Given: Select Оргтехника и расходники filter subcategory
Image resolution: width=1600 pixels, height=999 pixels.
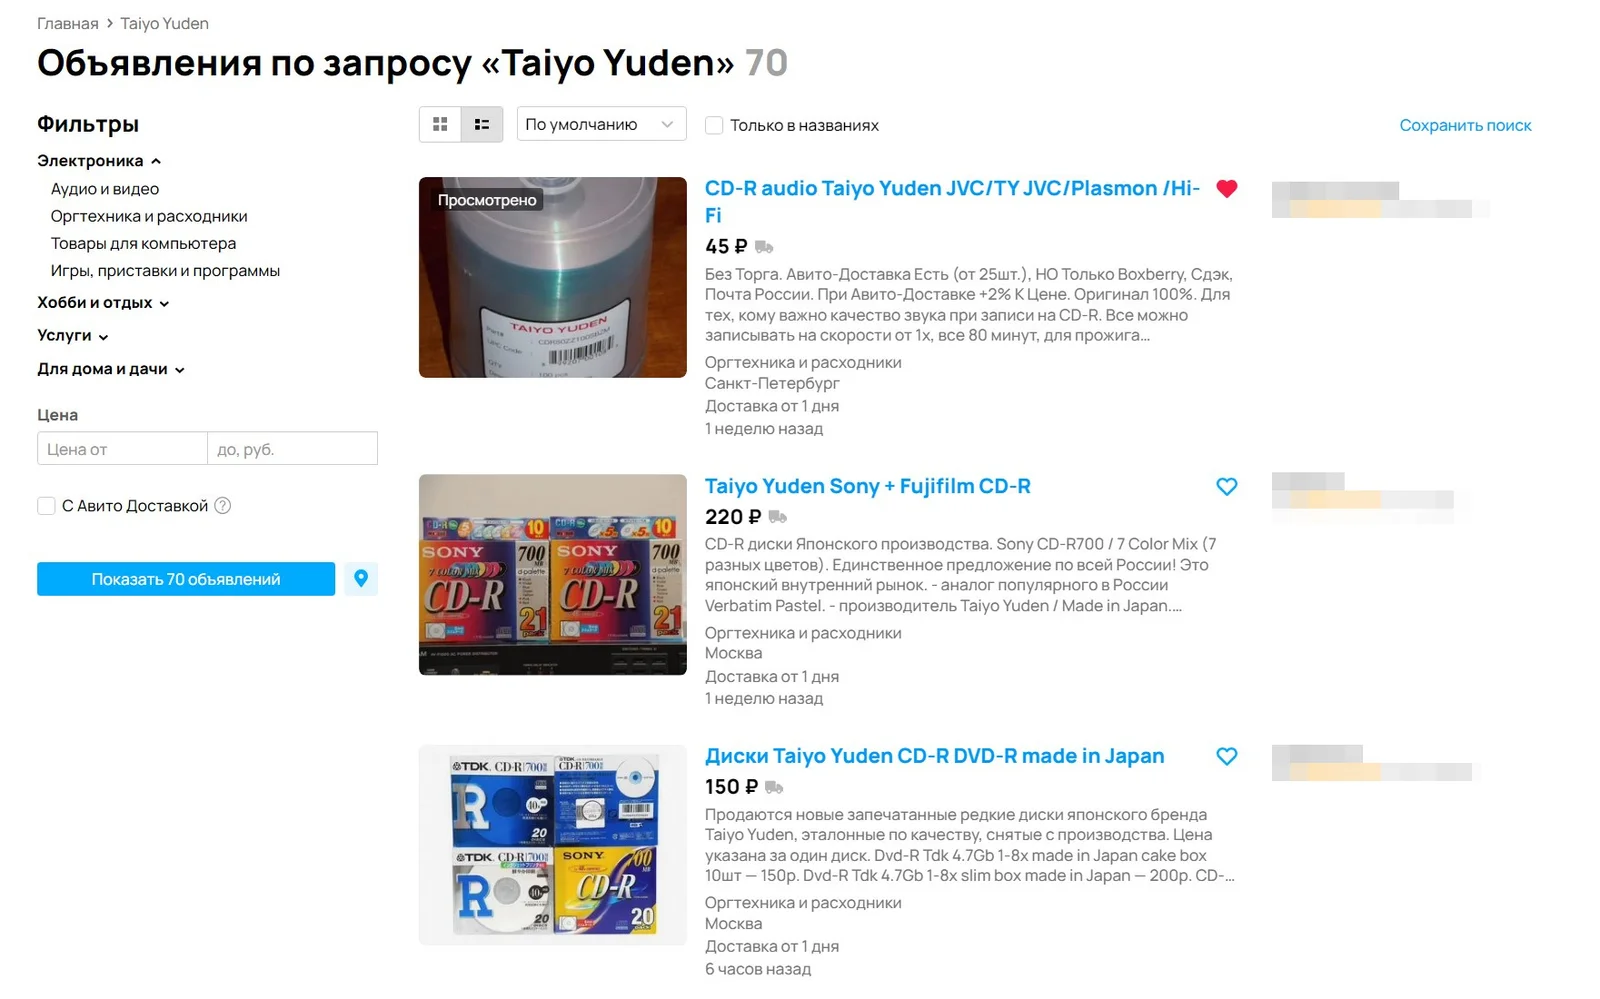Looking at the screenshot, I should tap(149, 216).
